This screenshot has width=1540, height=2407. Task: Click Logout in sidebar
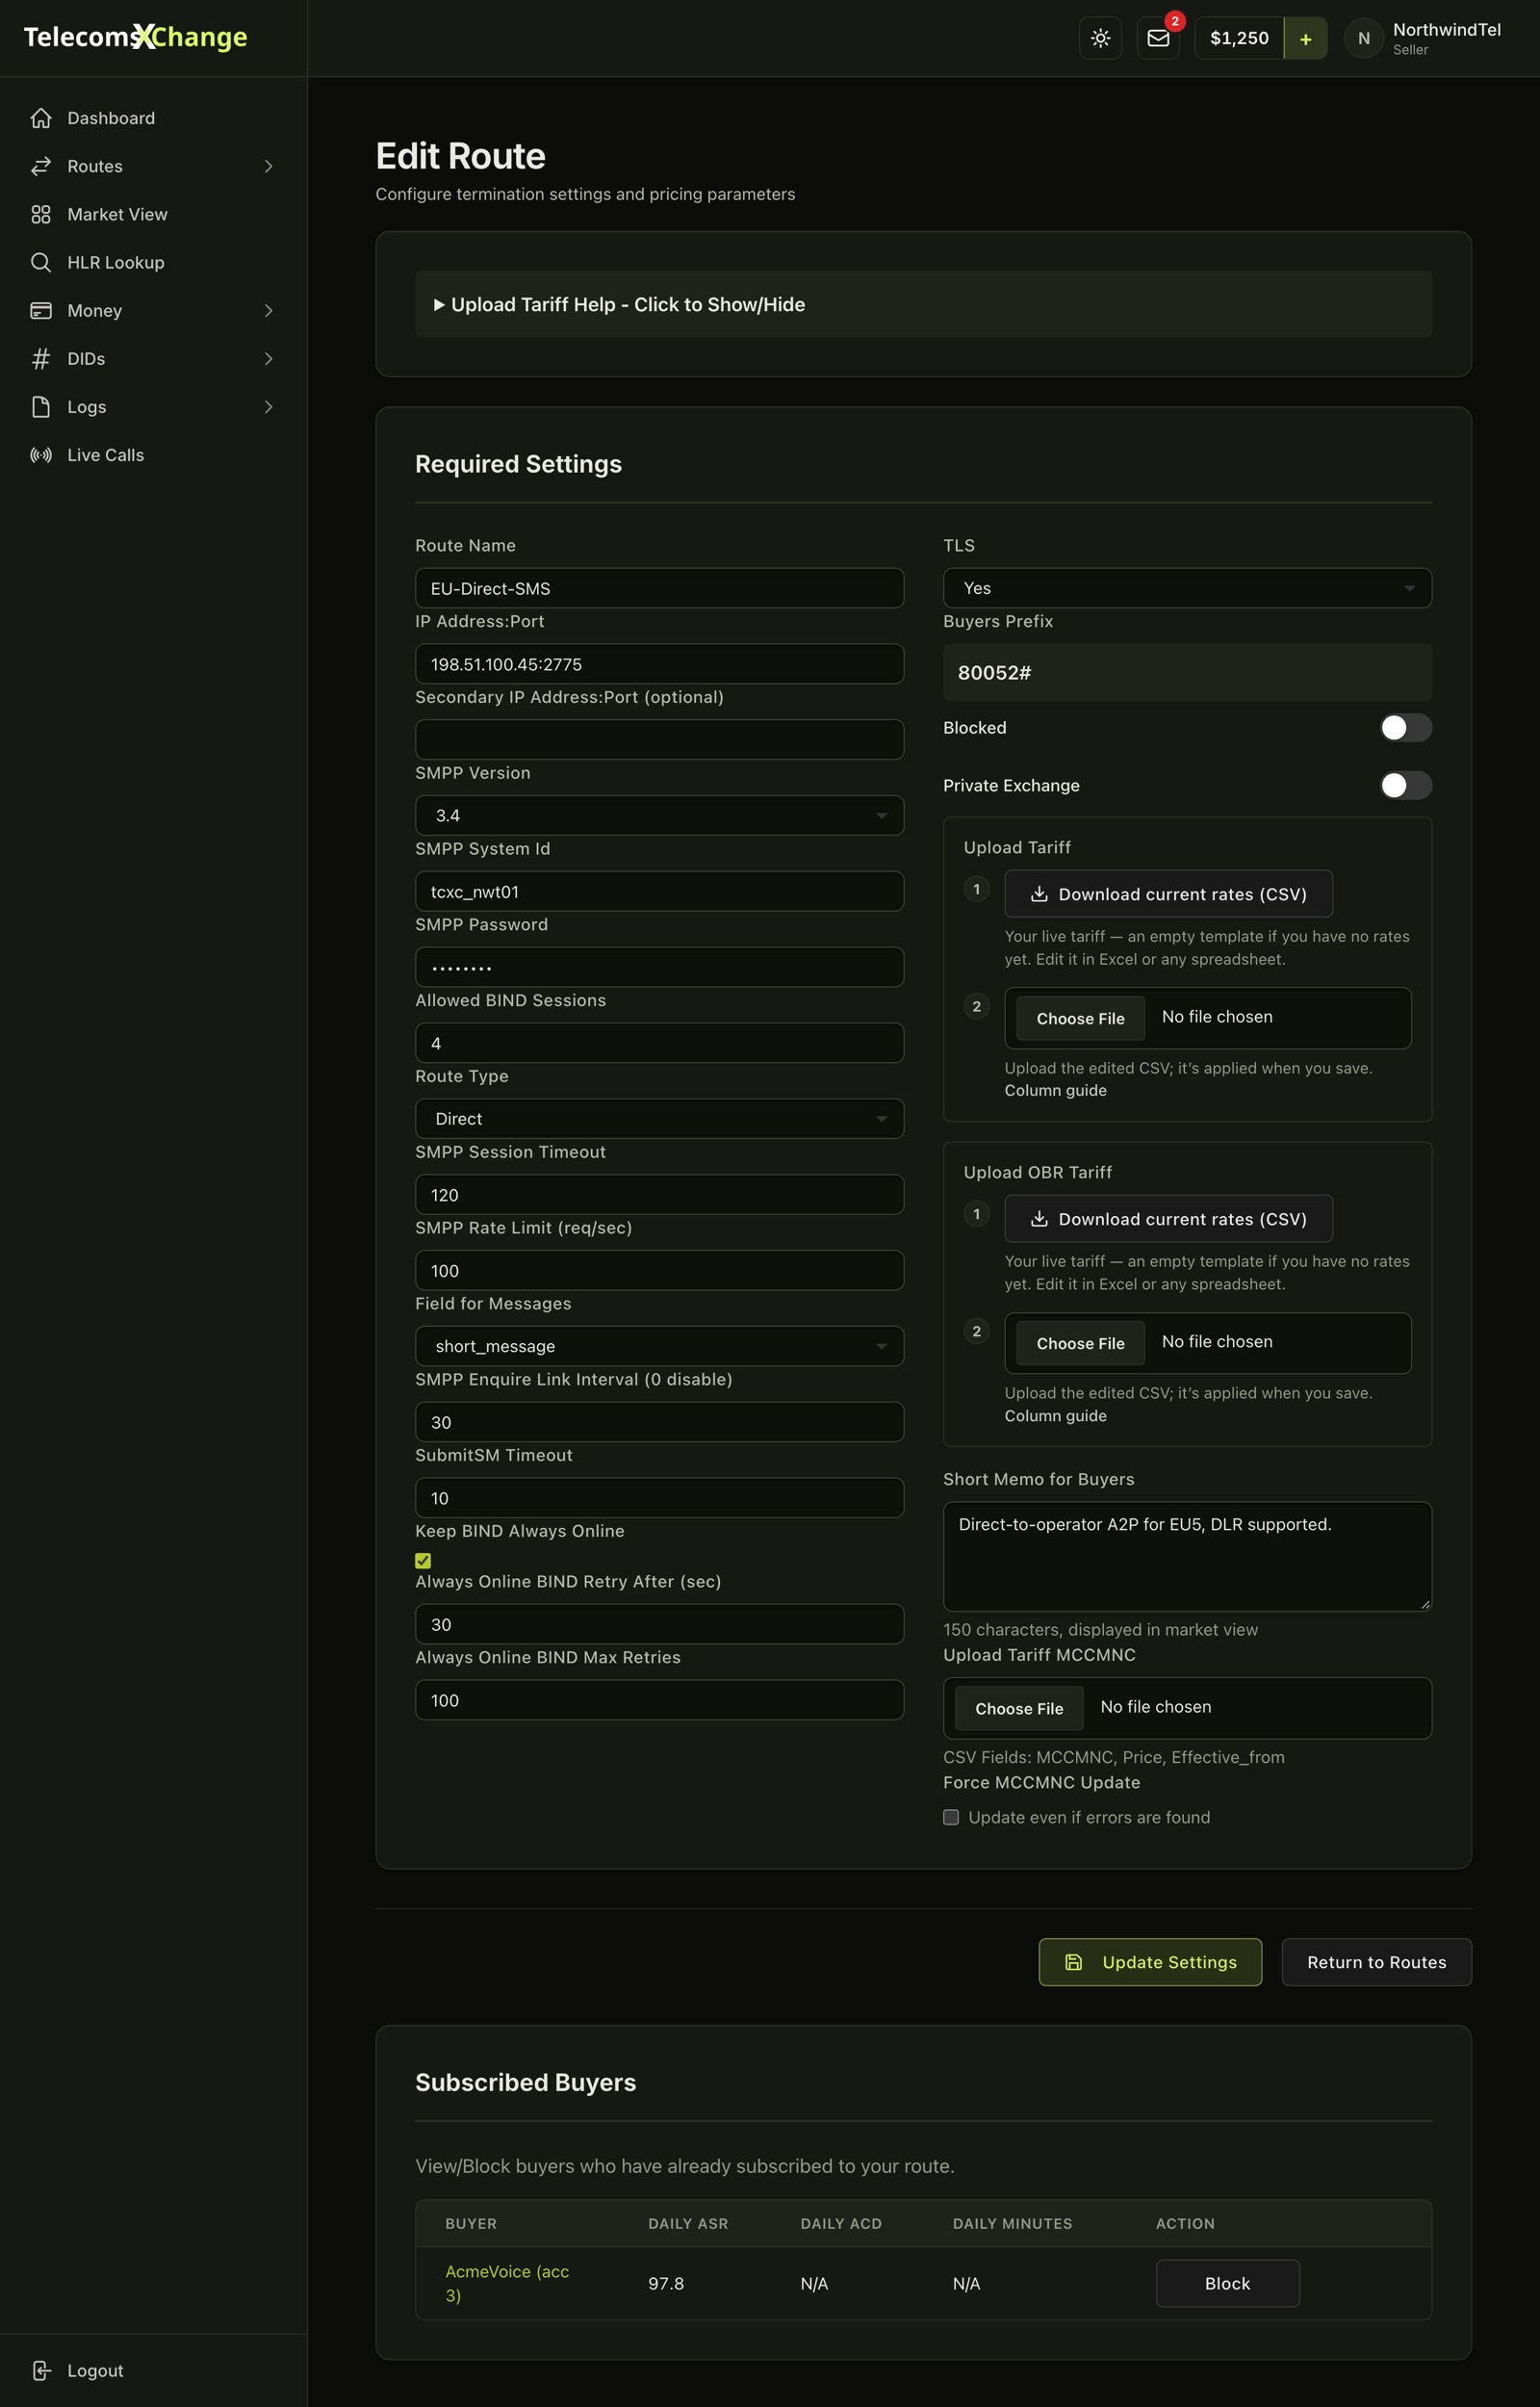coord(95,2370)
